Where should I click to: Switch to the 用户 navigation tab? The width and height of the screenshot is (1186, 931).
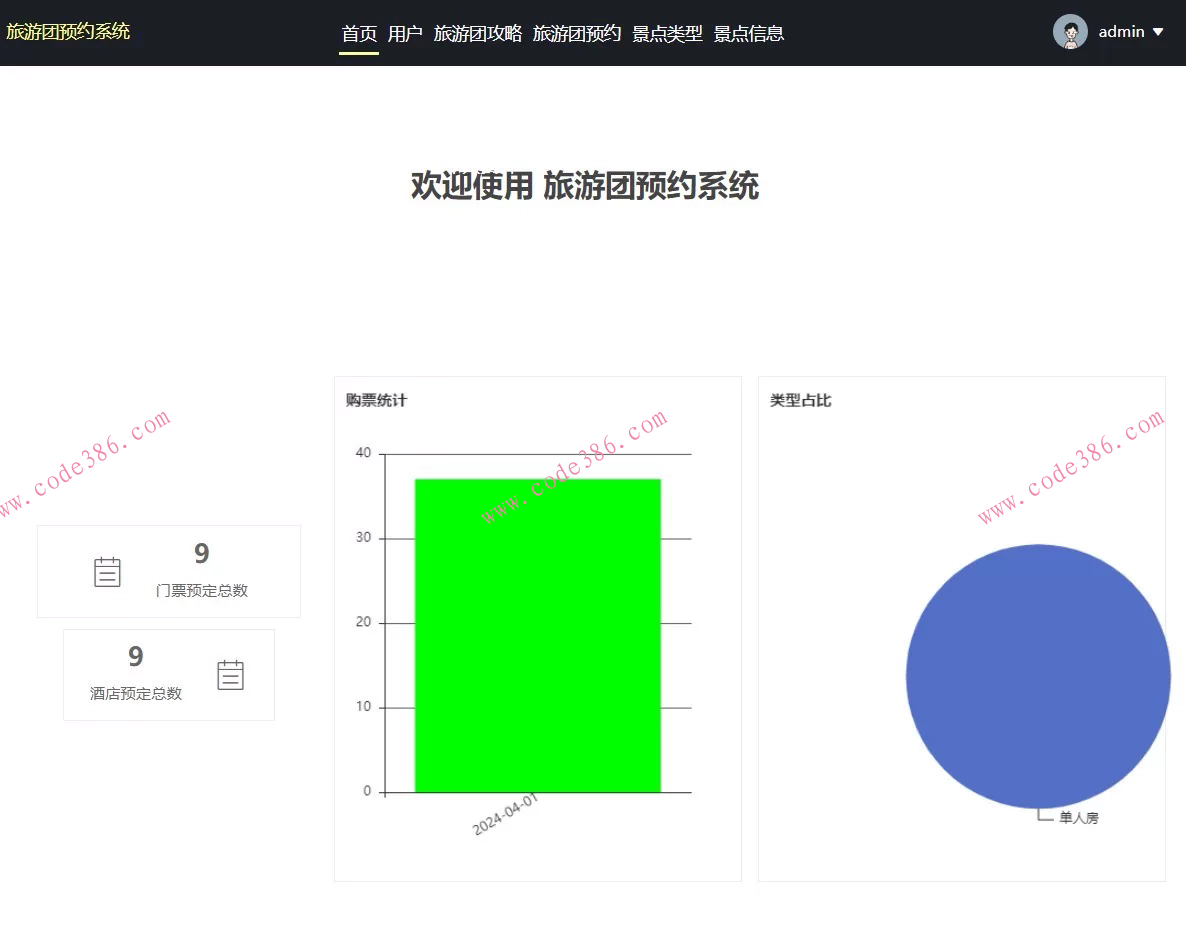point(406,32)
